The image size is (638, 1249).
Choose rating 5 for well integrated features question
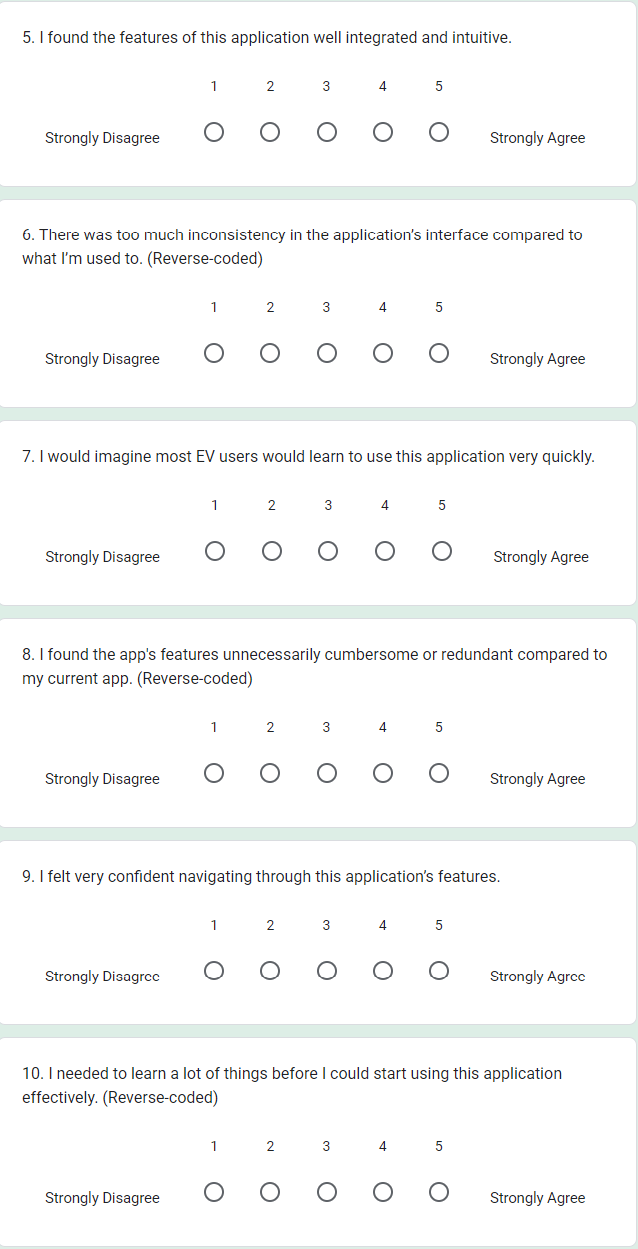(x=438, y=132)
